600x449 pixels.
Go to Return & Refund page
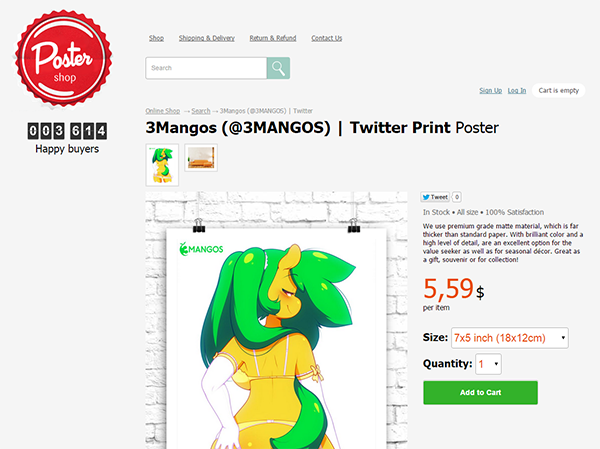tap(273, 38)
